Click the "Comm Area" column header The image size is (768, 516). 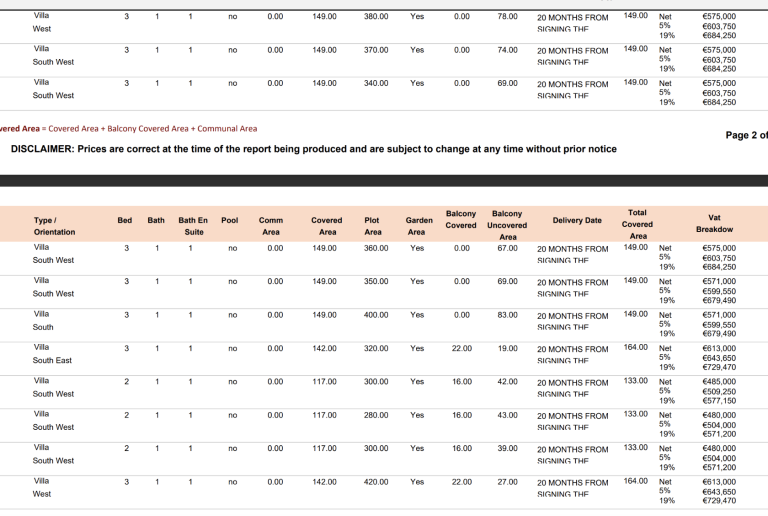[x=271, y=226]
